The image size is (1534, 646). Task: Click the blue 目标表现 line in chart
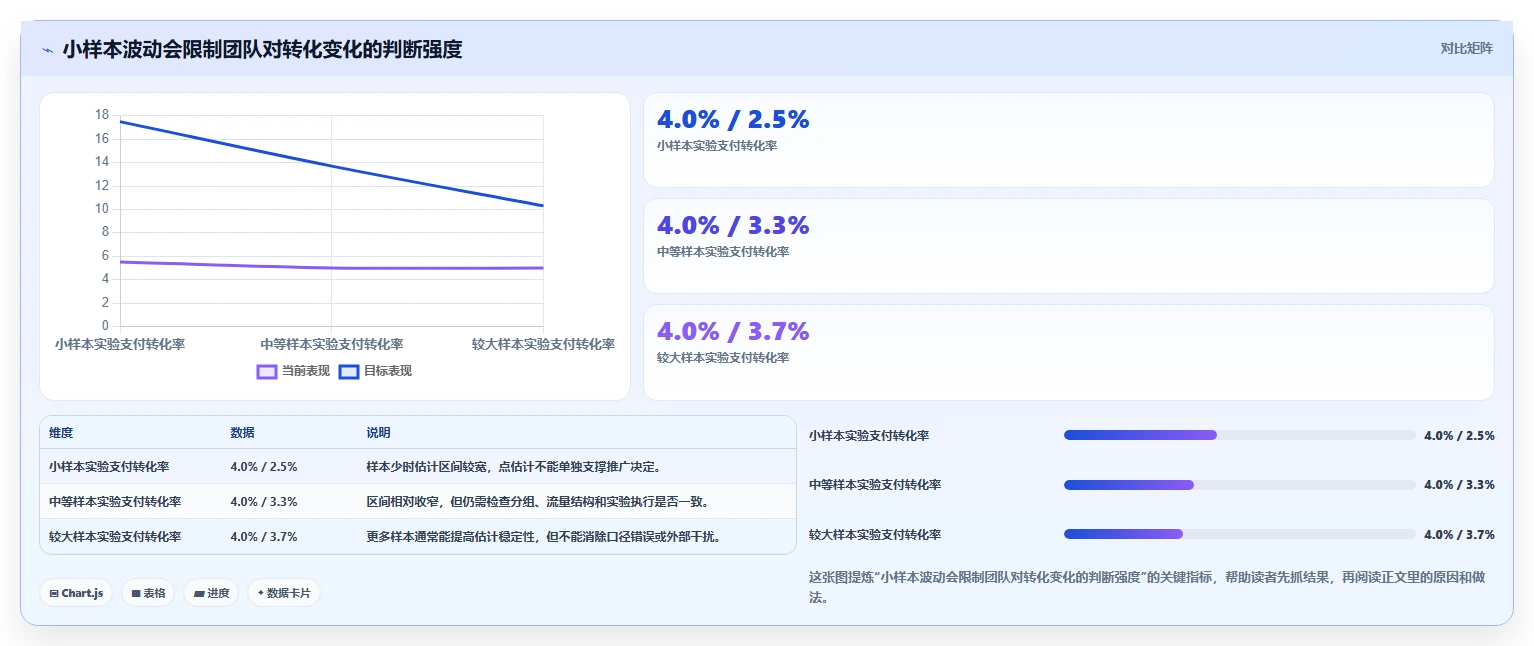(332, 165)
